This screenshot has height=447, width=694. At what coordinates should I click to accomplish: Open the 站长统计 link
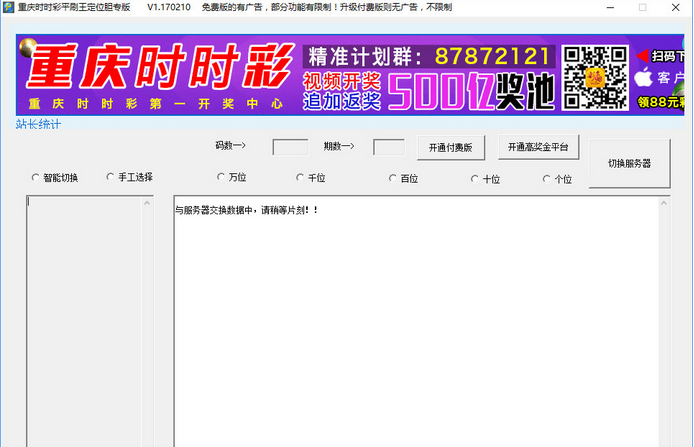tap(39, 124)
